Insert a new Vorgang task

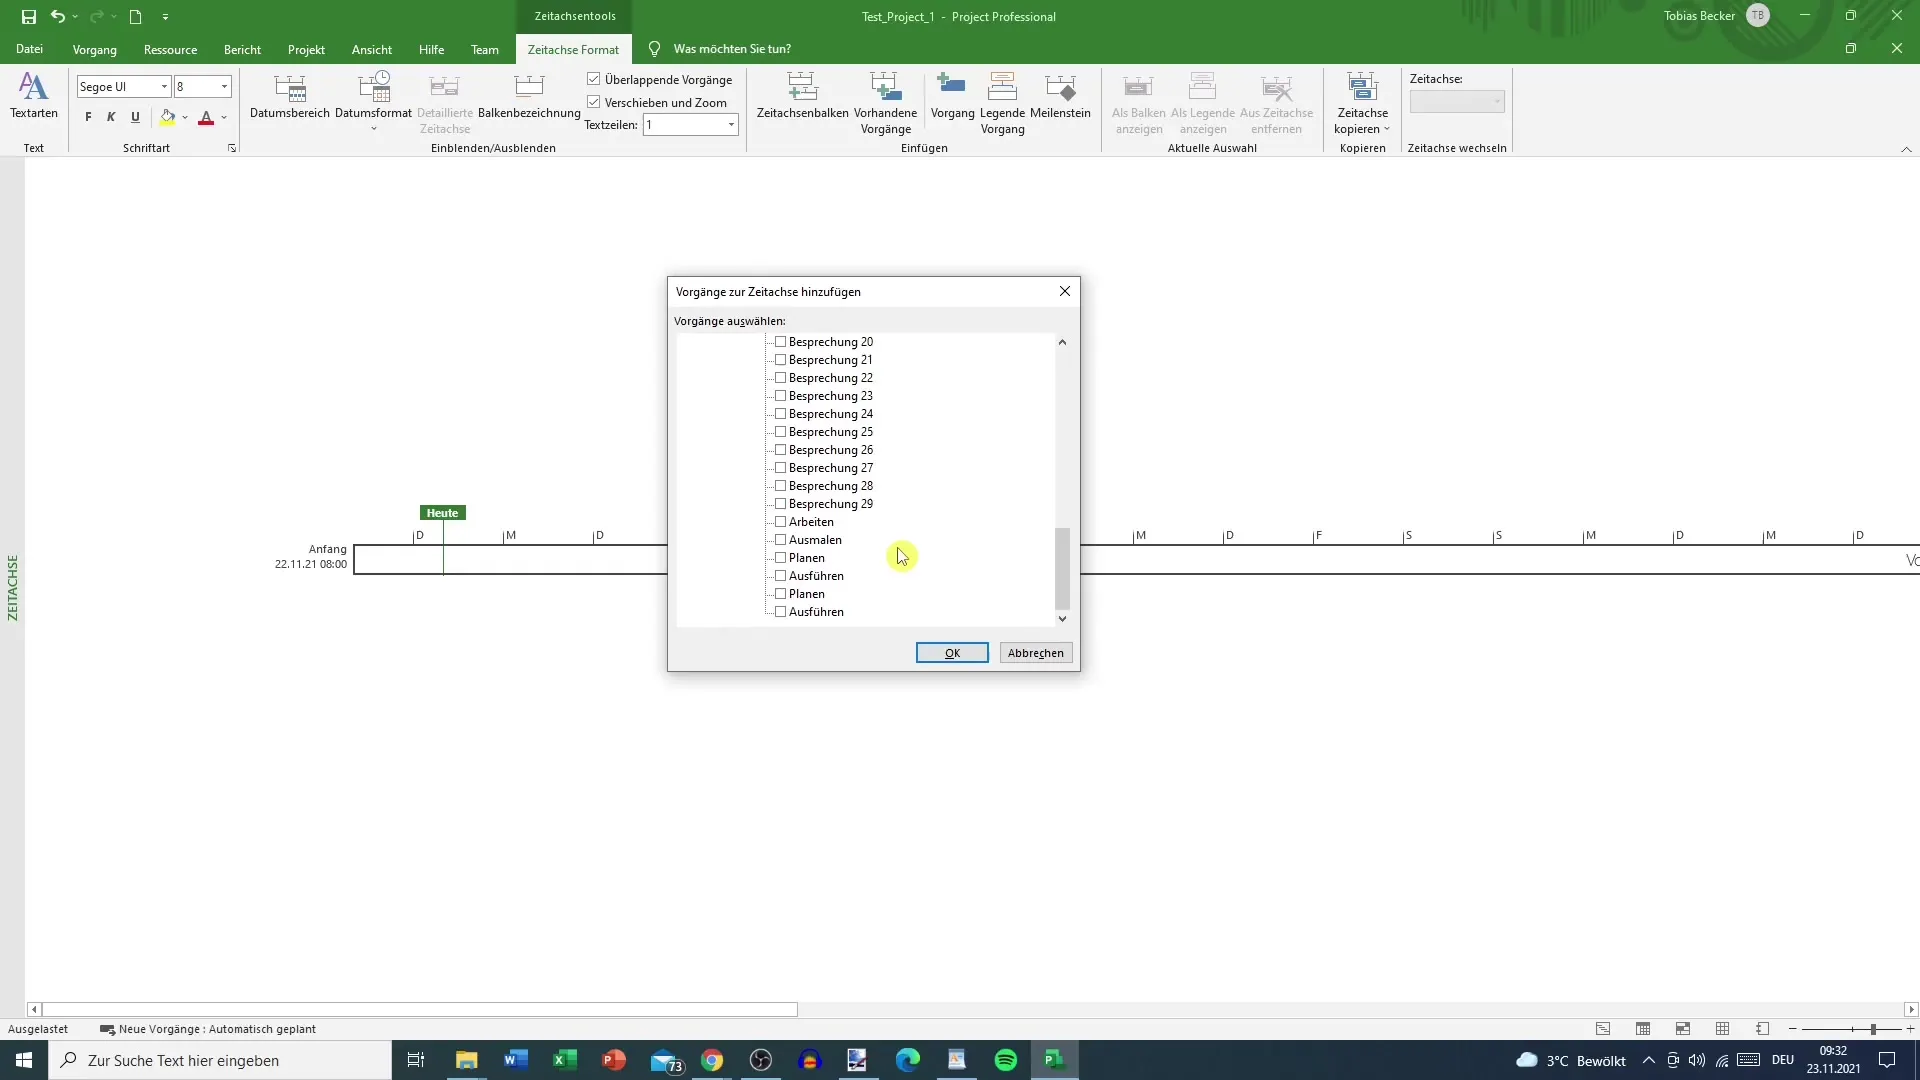point(952,96)
